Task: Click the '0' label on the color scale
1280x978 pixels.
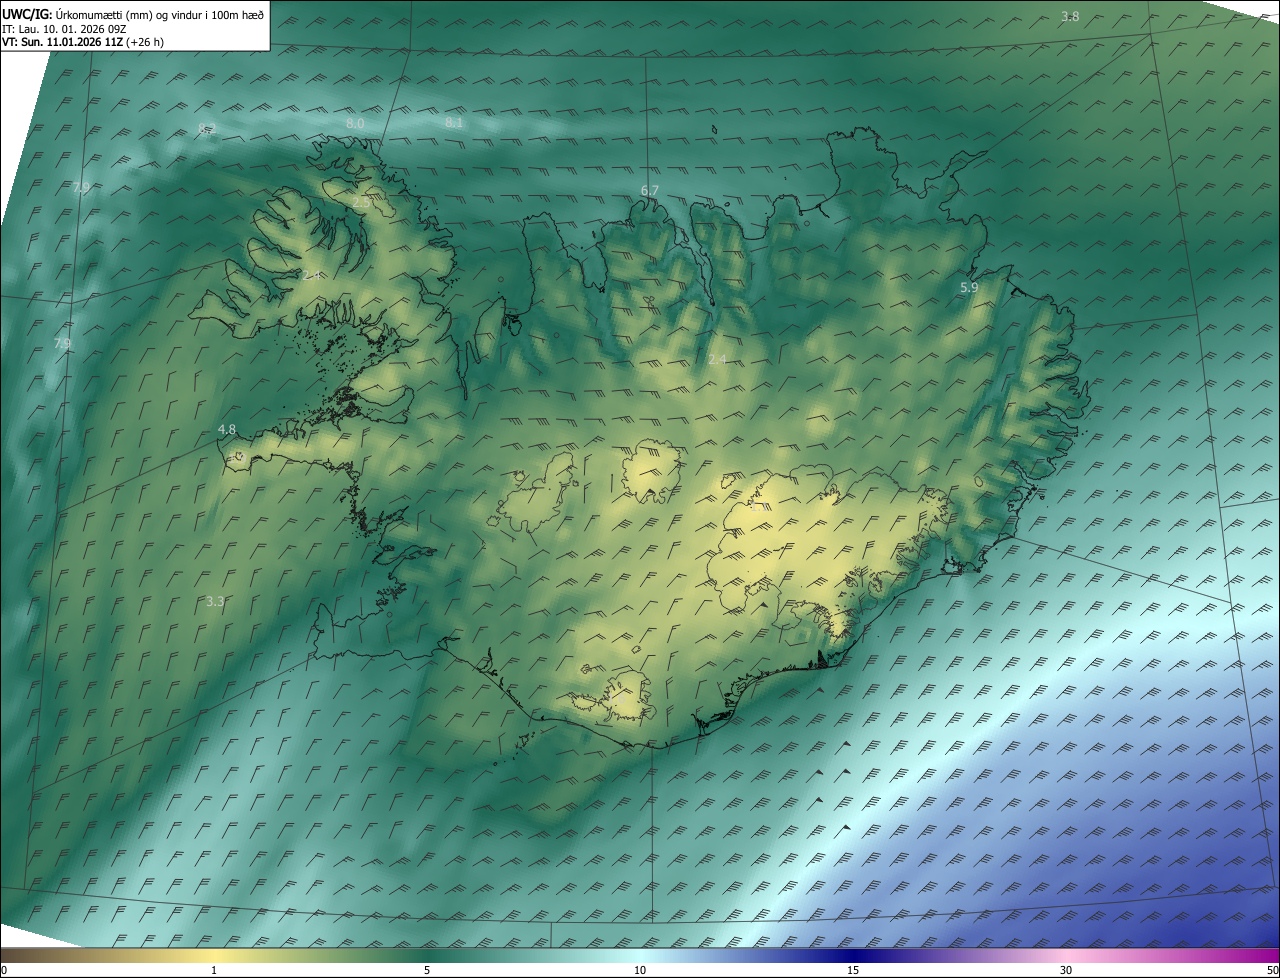Action: 4,970
